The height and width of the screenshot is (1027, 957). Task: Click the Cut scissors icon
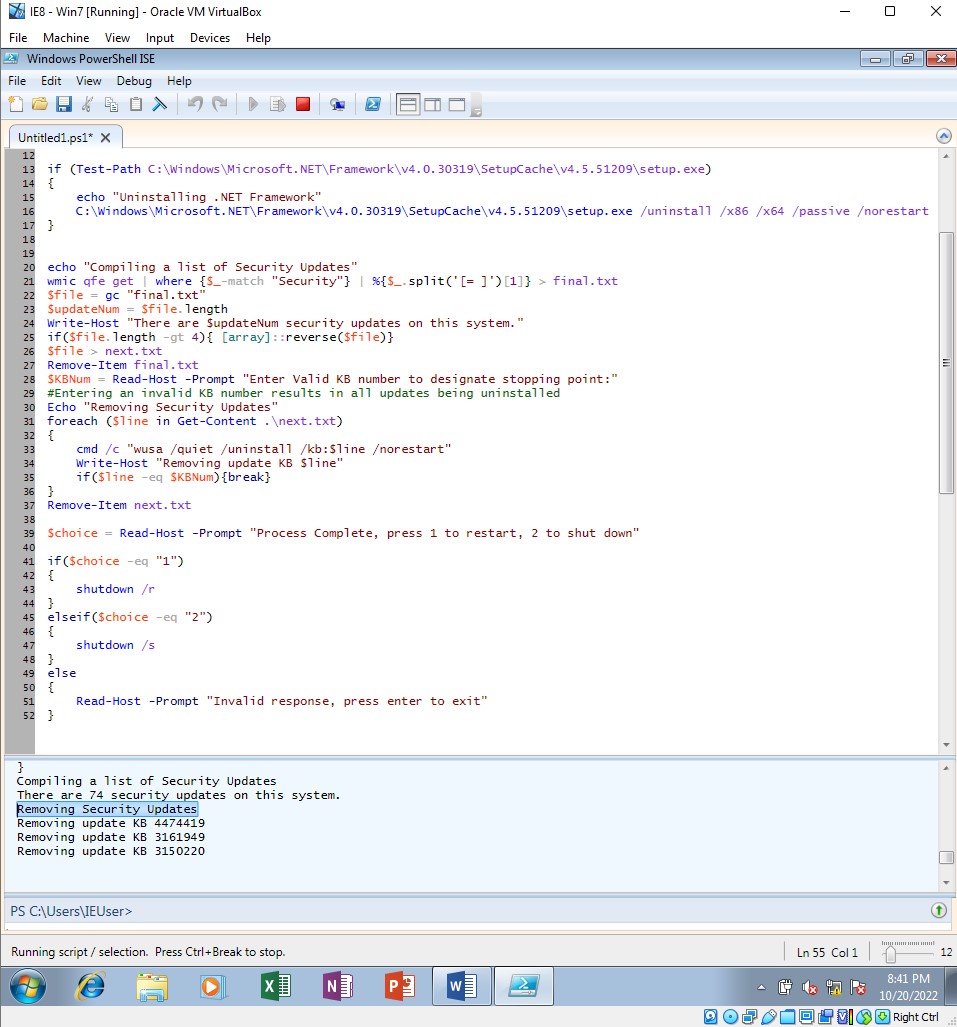pos(87,104)
